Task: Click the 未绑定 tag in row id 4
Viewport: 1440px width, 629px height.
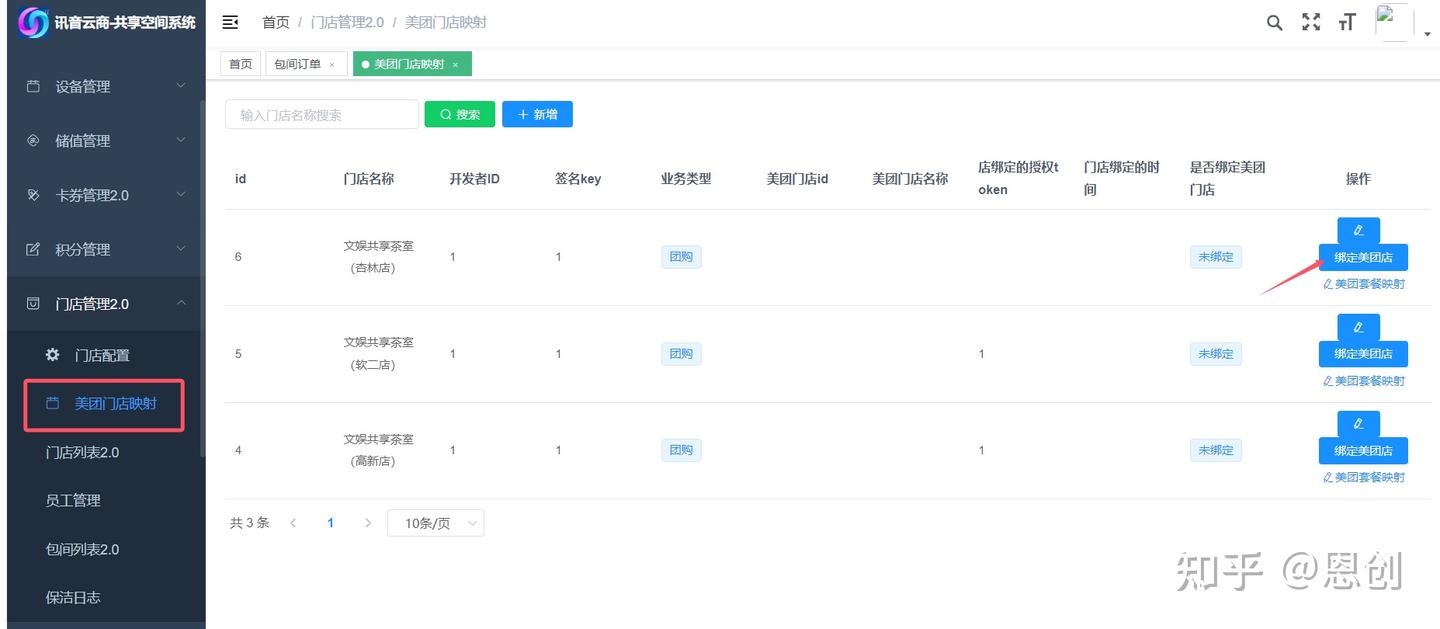Action: click(1215, 451)
